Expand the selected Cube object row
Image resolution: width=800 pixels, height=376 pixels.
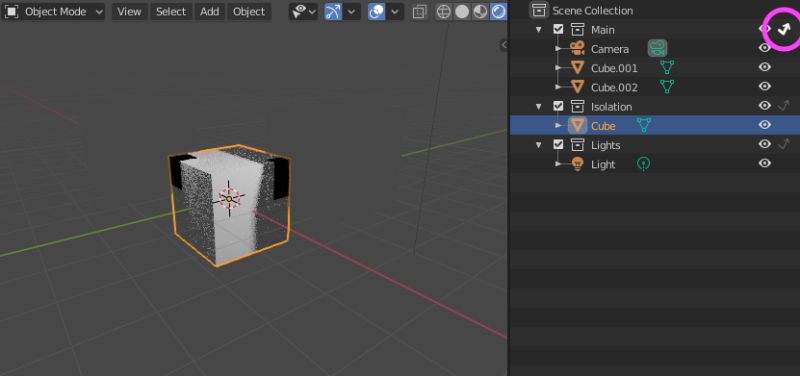(x=559, y=126)
